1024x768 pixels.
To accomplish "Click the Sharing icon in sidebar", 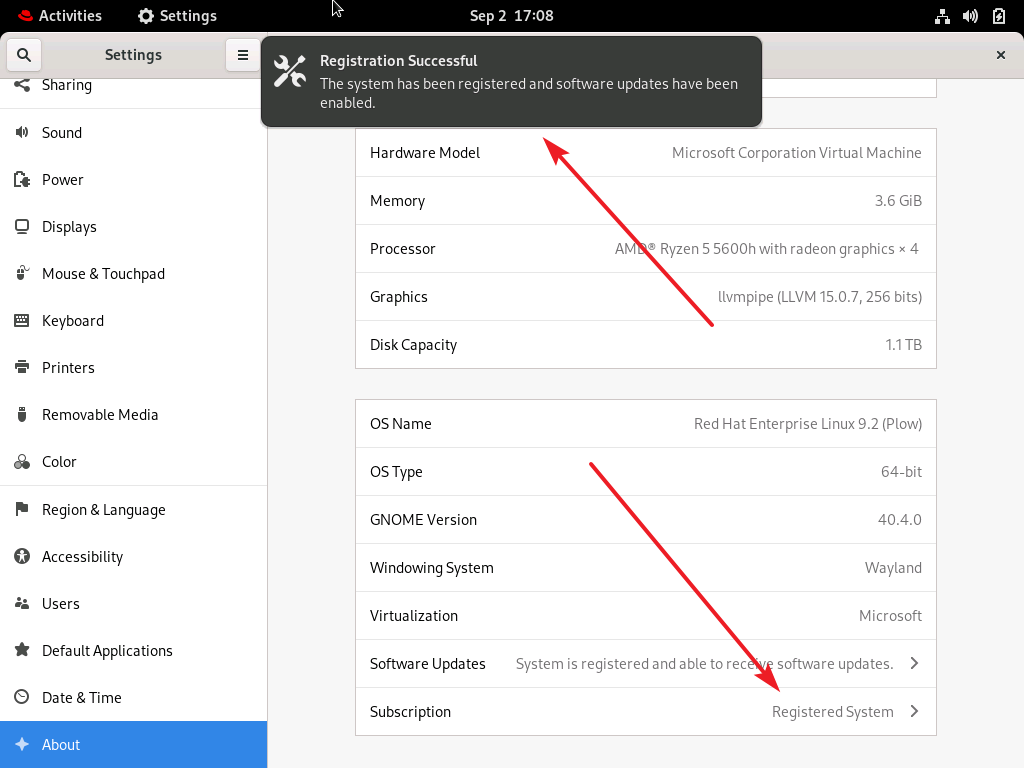I will [22, 85].
